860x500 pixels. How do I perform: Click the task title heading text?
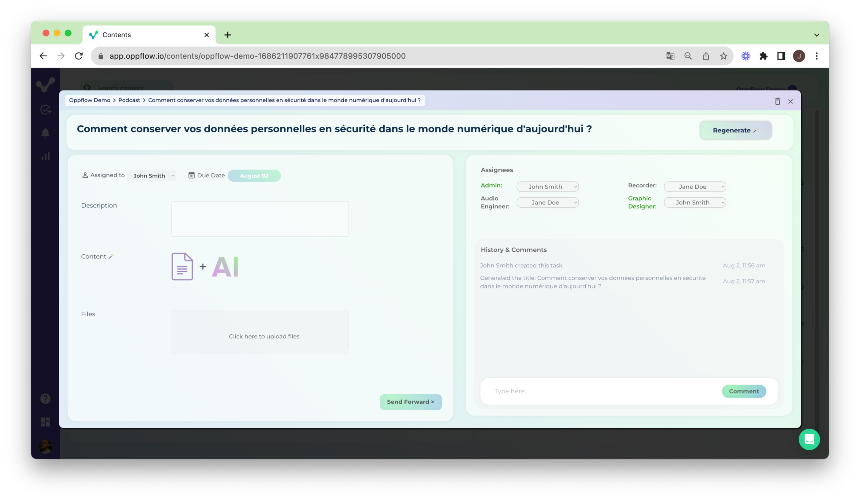pyautogui.click(x=334, y=129)
